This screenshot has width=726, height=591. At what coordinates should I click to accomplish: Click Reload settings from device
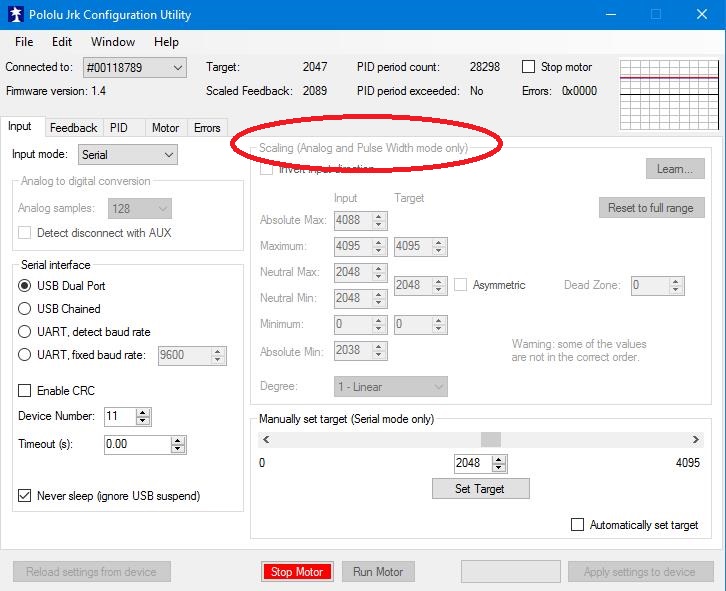92,572
